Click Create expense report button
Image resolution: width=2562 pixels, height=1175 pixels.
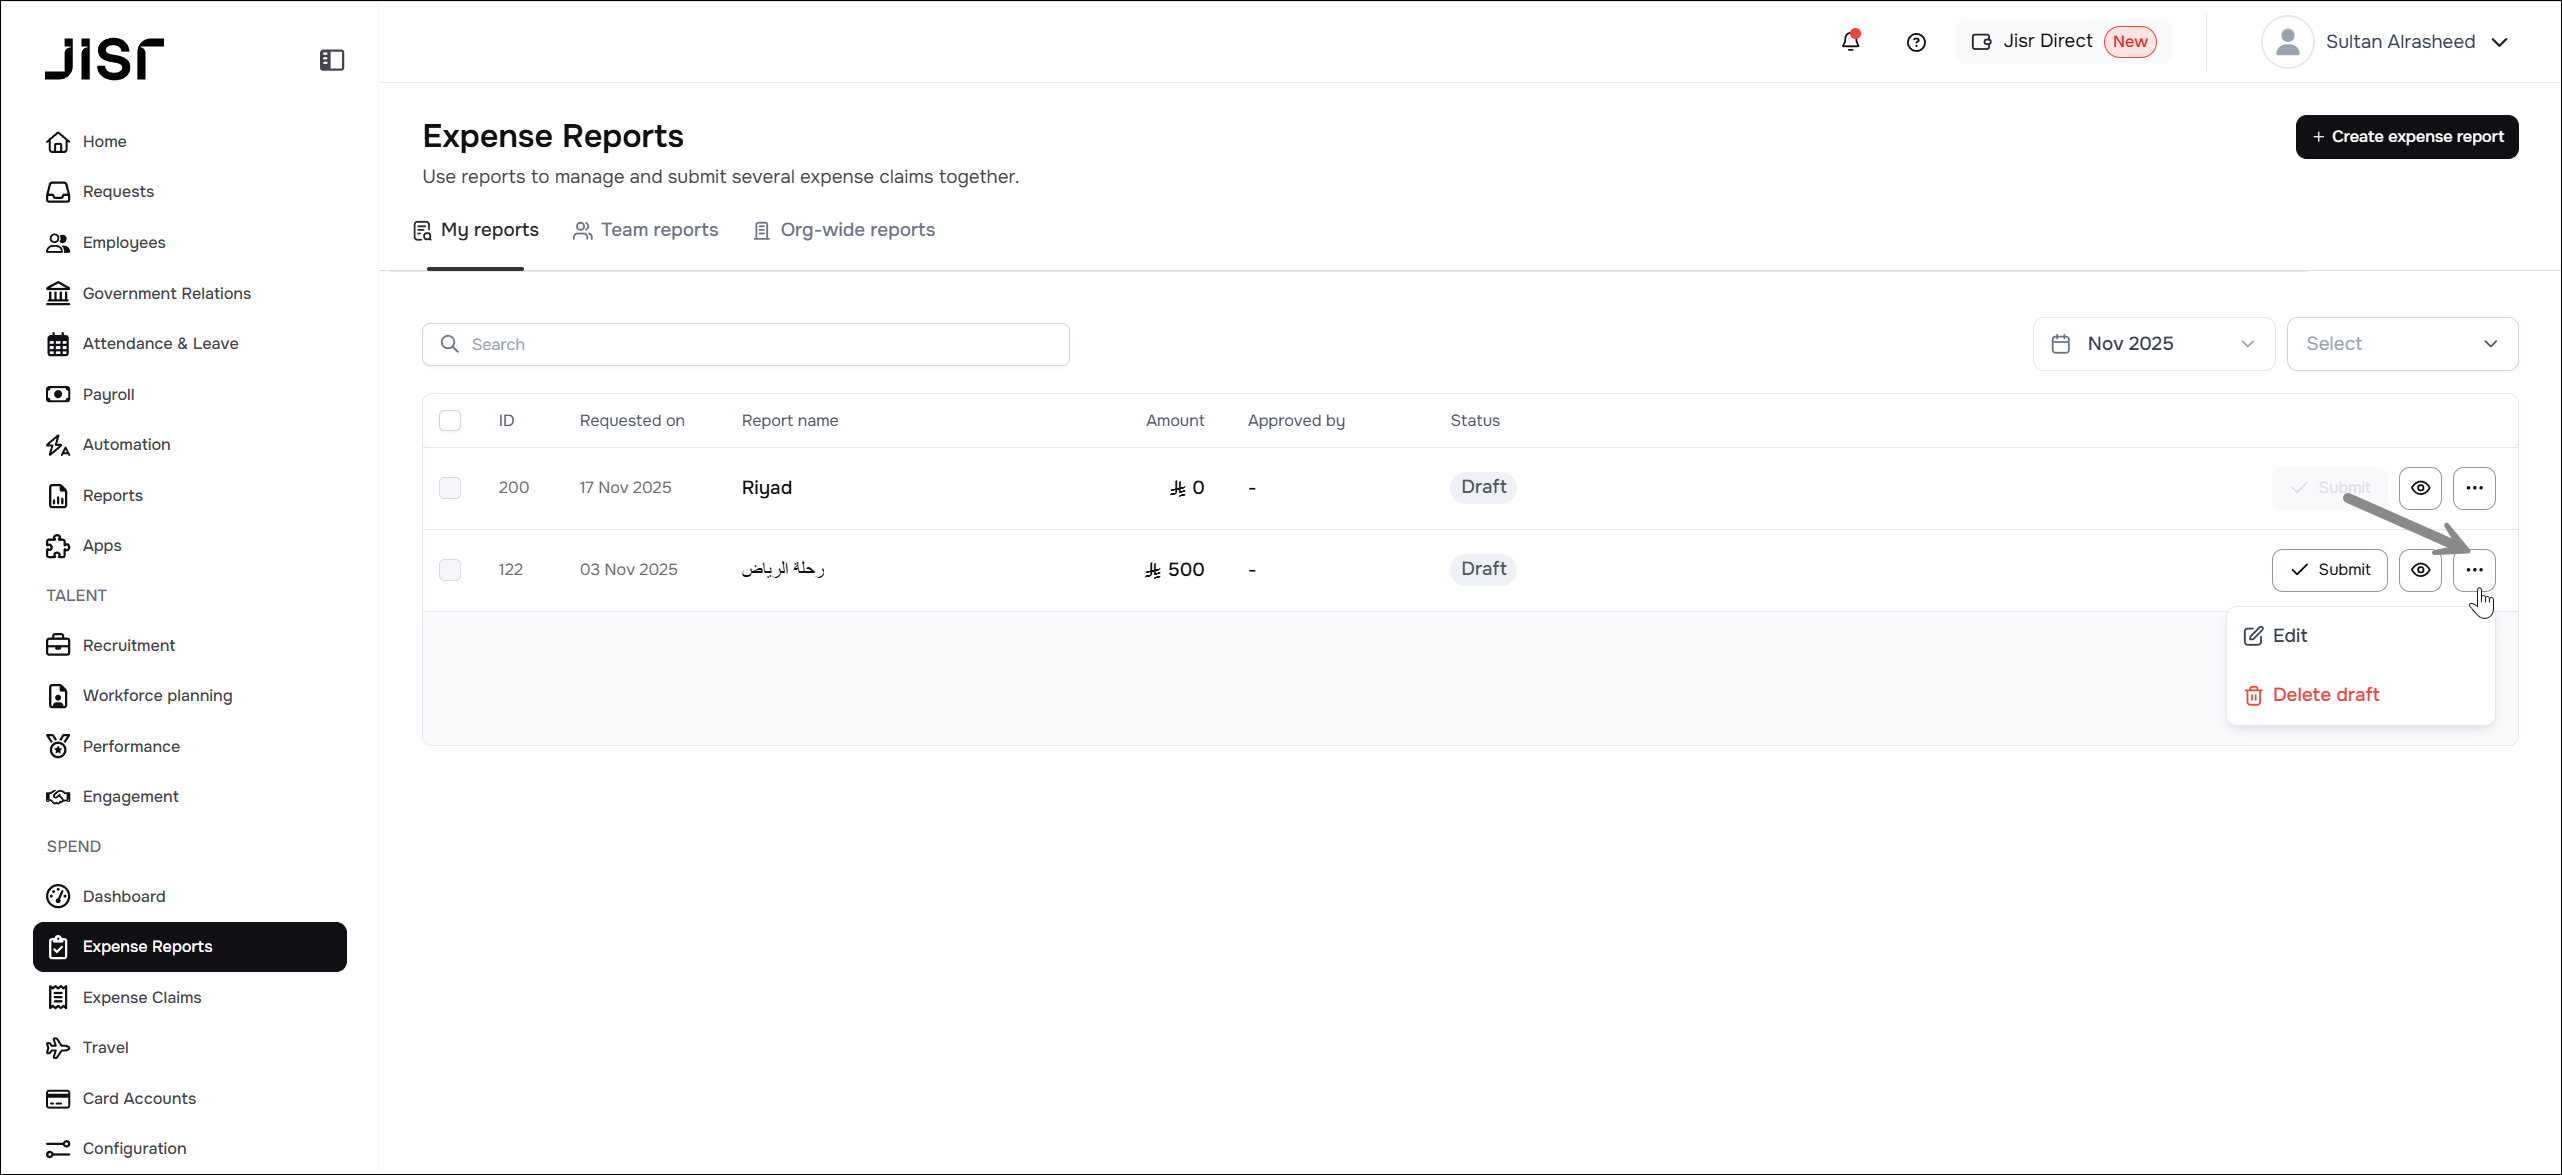[2406, 137]
